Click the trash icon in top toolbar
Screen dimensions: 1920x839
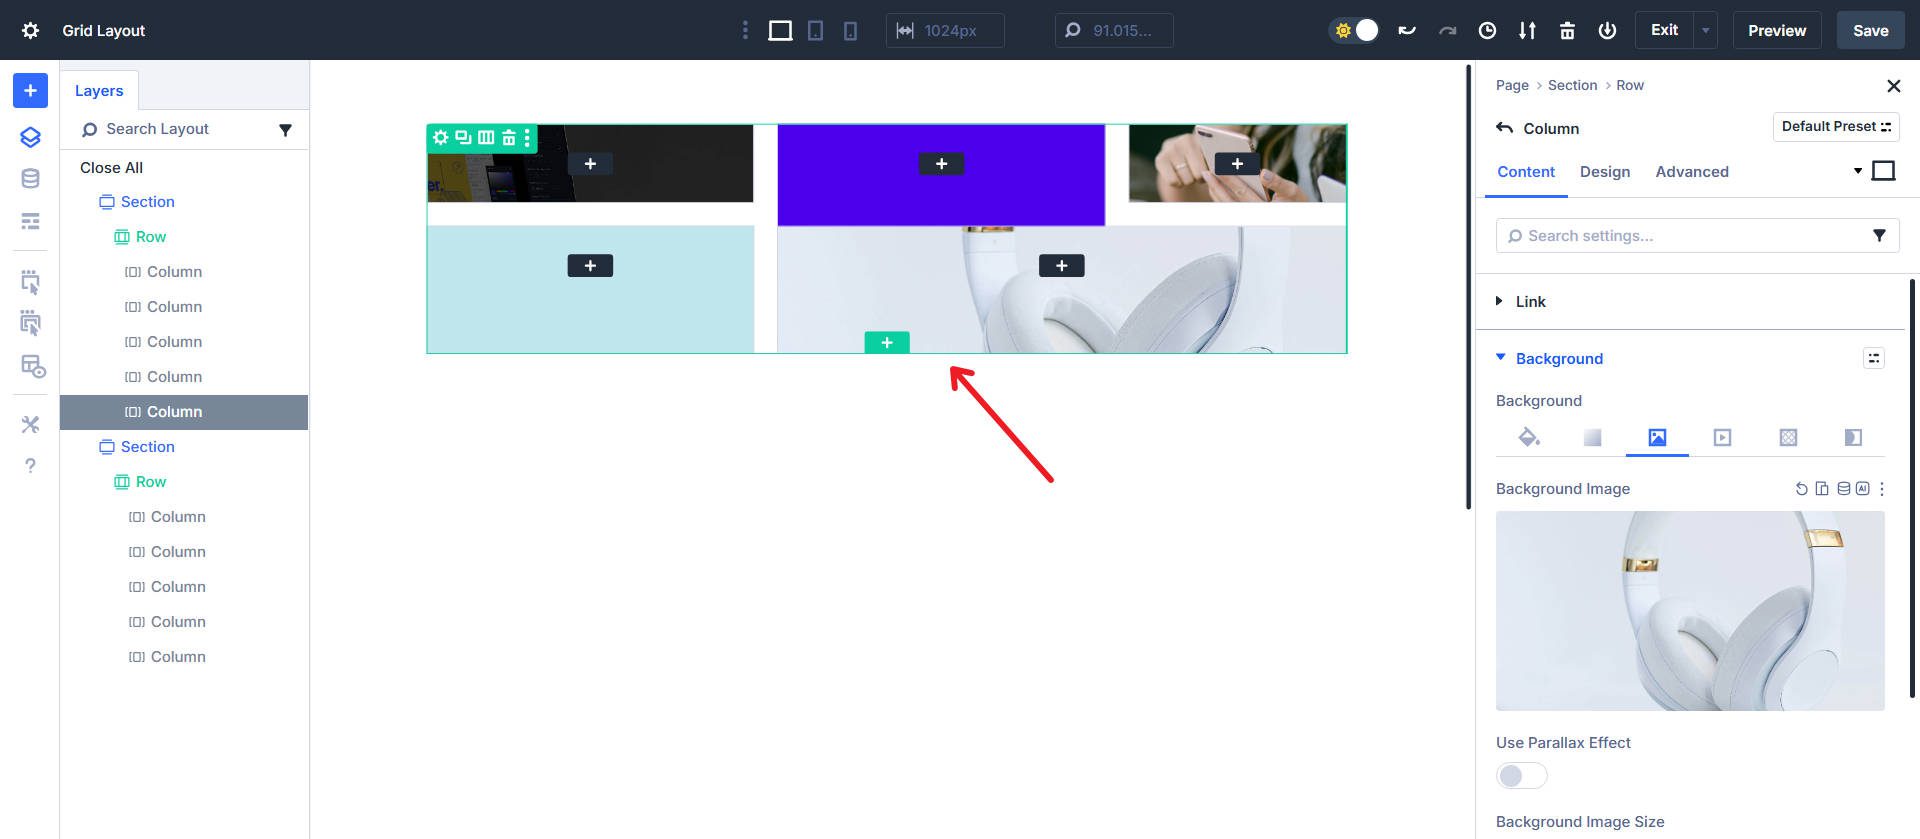(1567, 31)
